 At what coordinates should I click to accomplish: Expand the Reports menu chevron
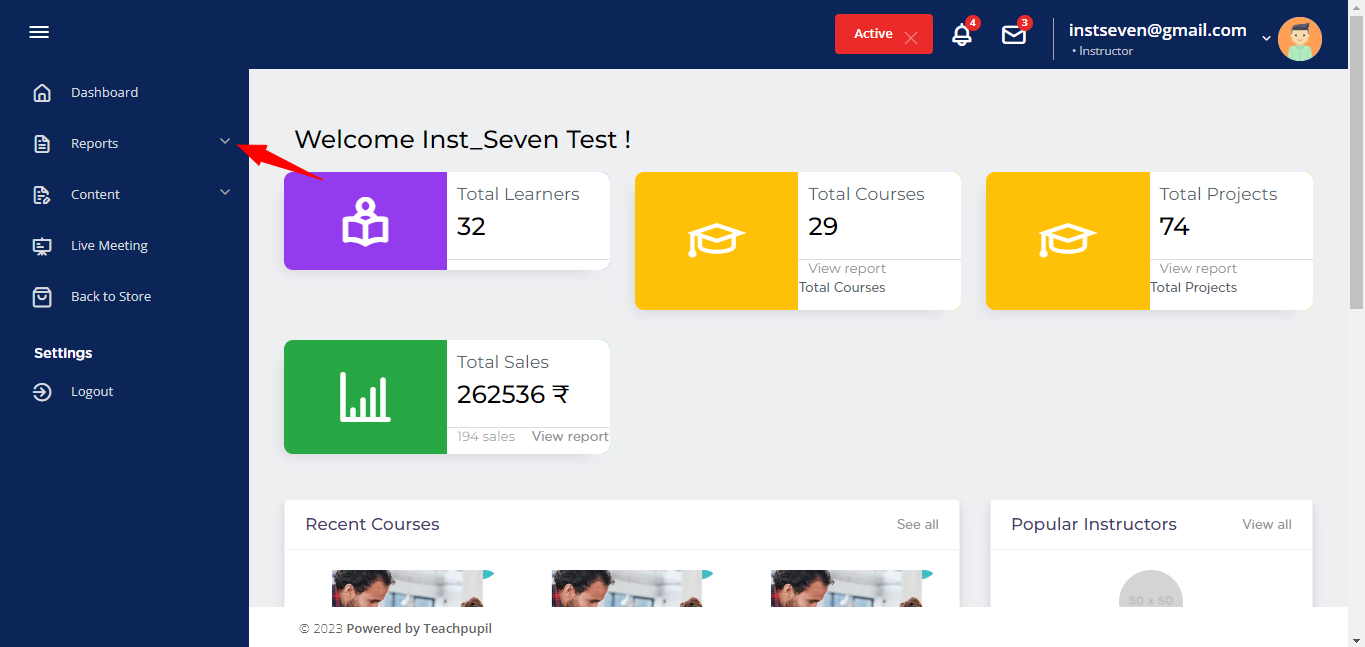225,142
